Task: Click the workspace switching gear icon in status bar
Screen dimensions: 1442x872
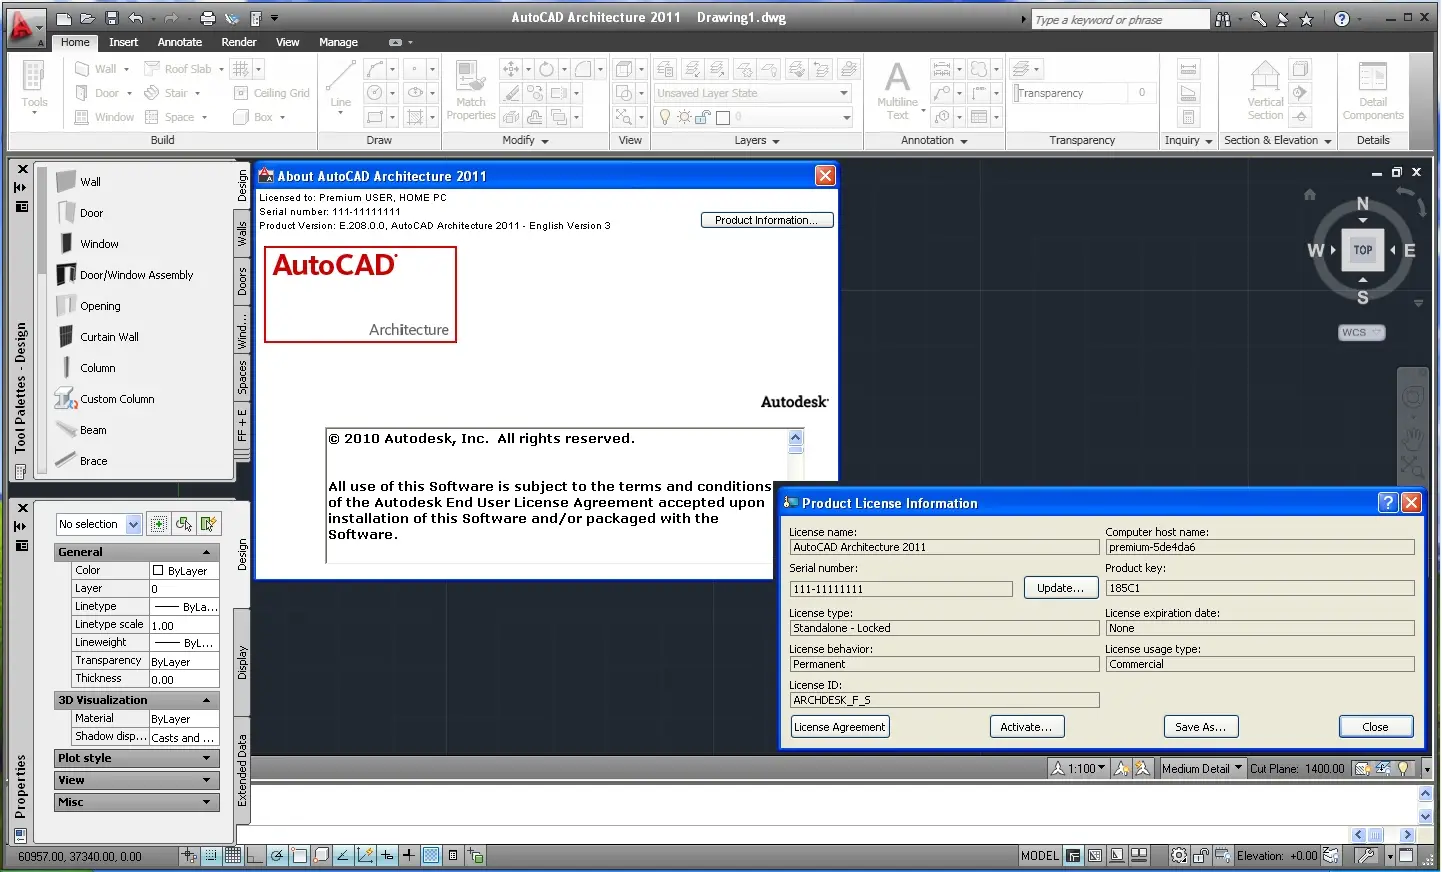Action: (1179, 856)
